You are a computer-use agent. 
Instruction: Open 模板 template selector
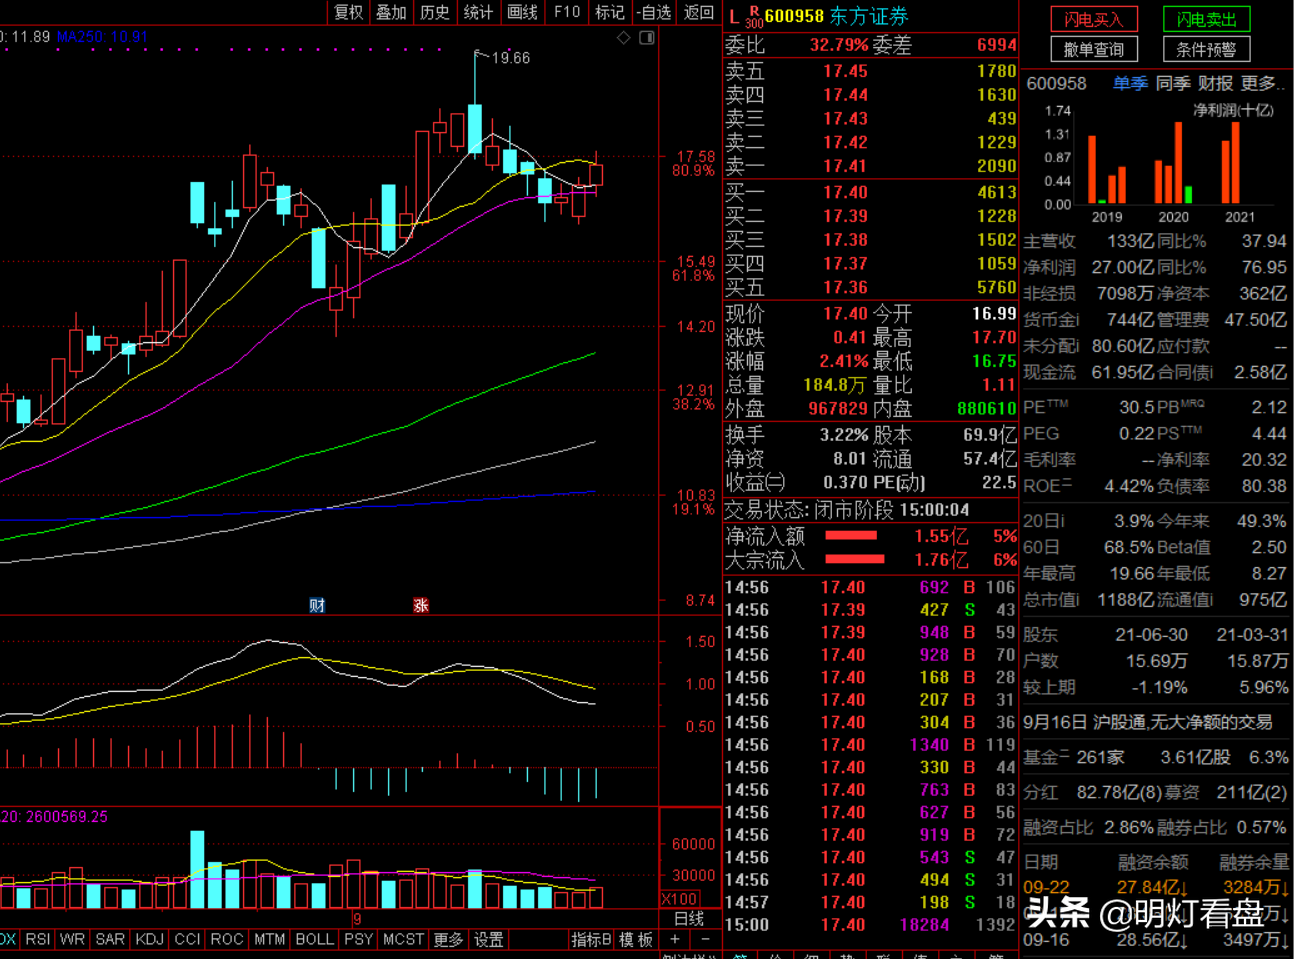(636, 939)
